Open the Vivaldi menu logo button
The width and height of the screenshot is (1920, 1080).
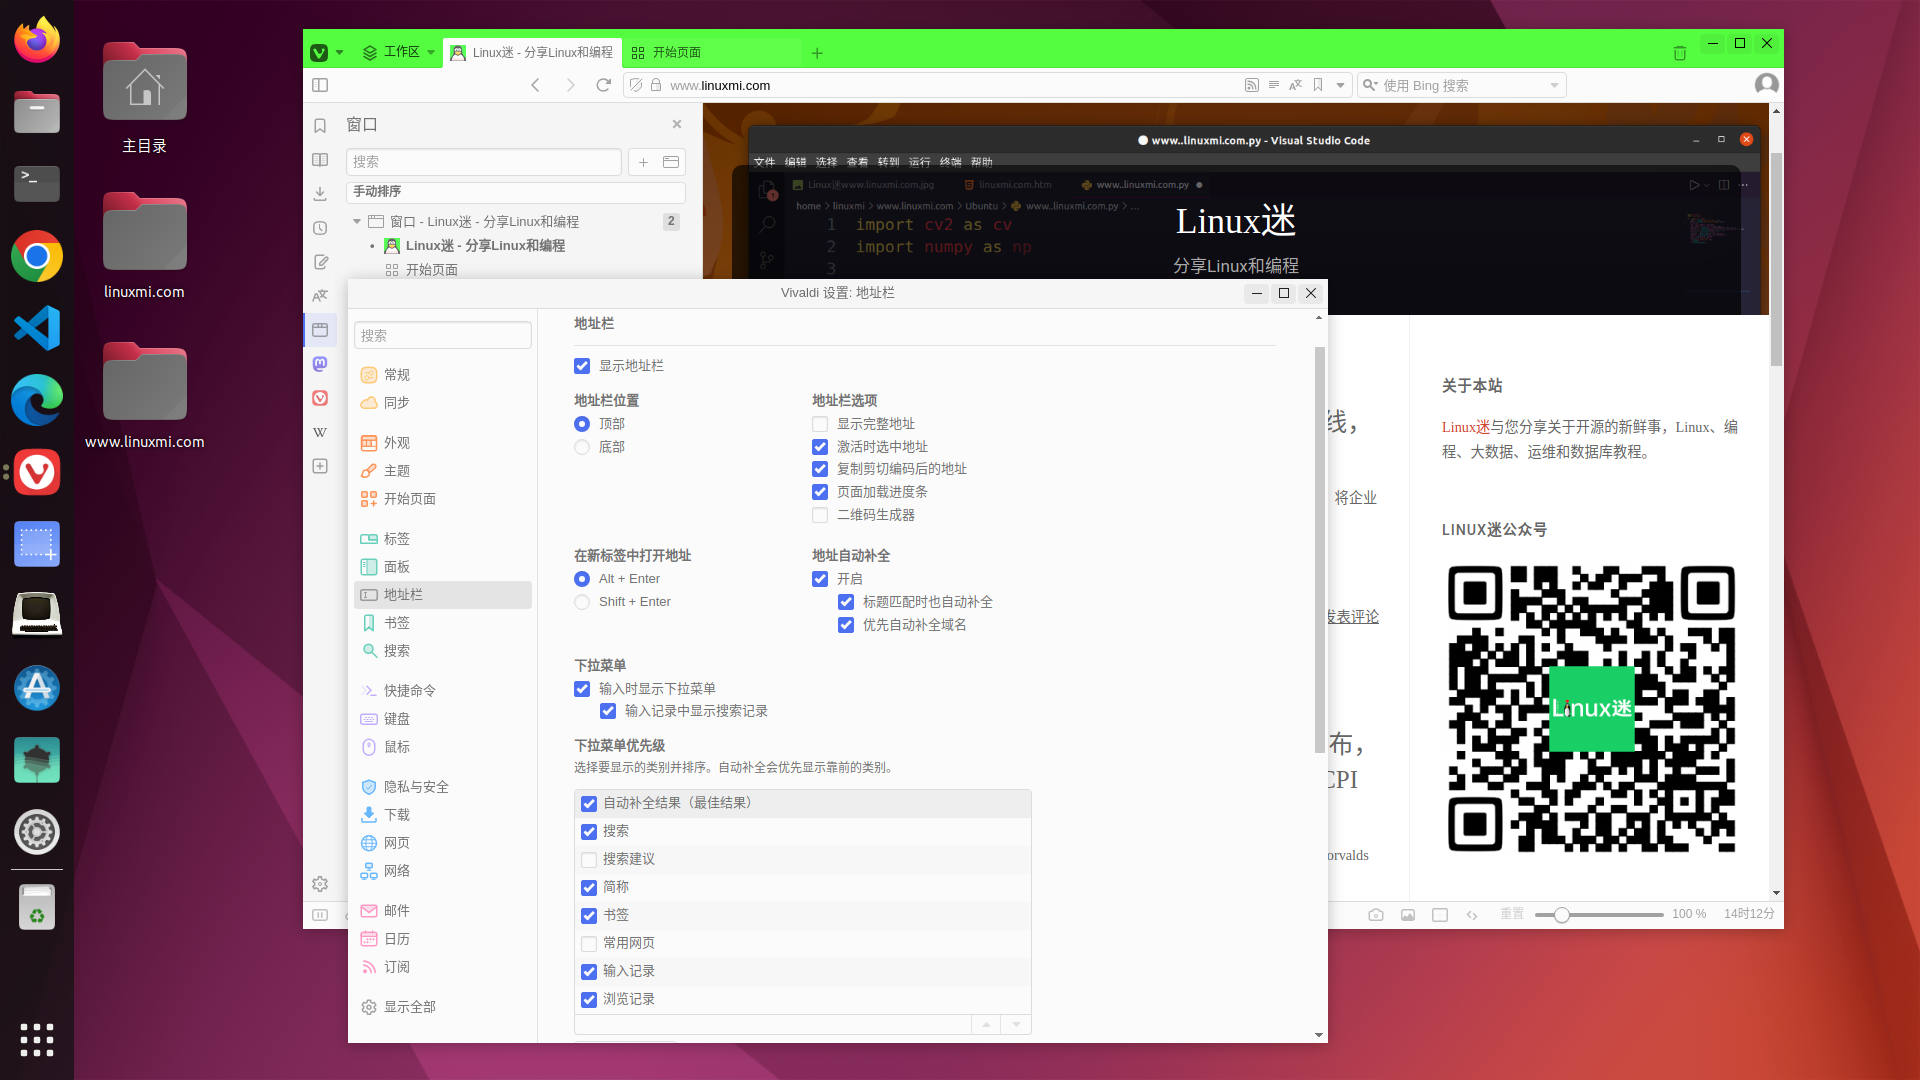pos(319,53)
